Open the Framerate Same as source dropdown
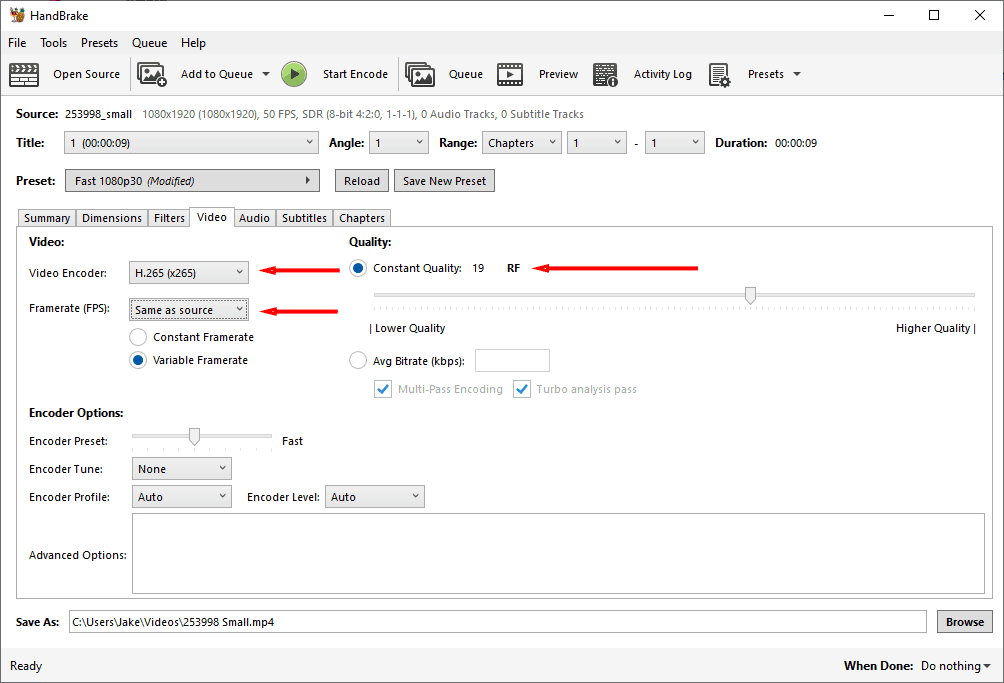 (x=189, y=310)
